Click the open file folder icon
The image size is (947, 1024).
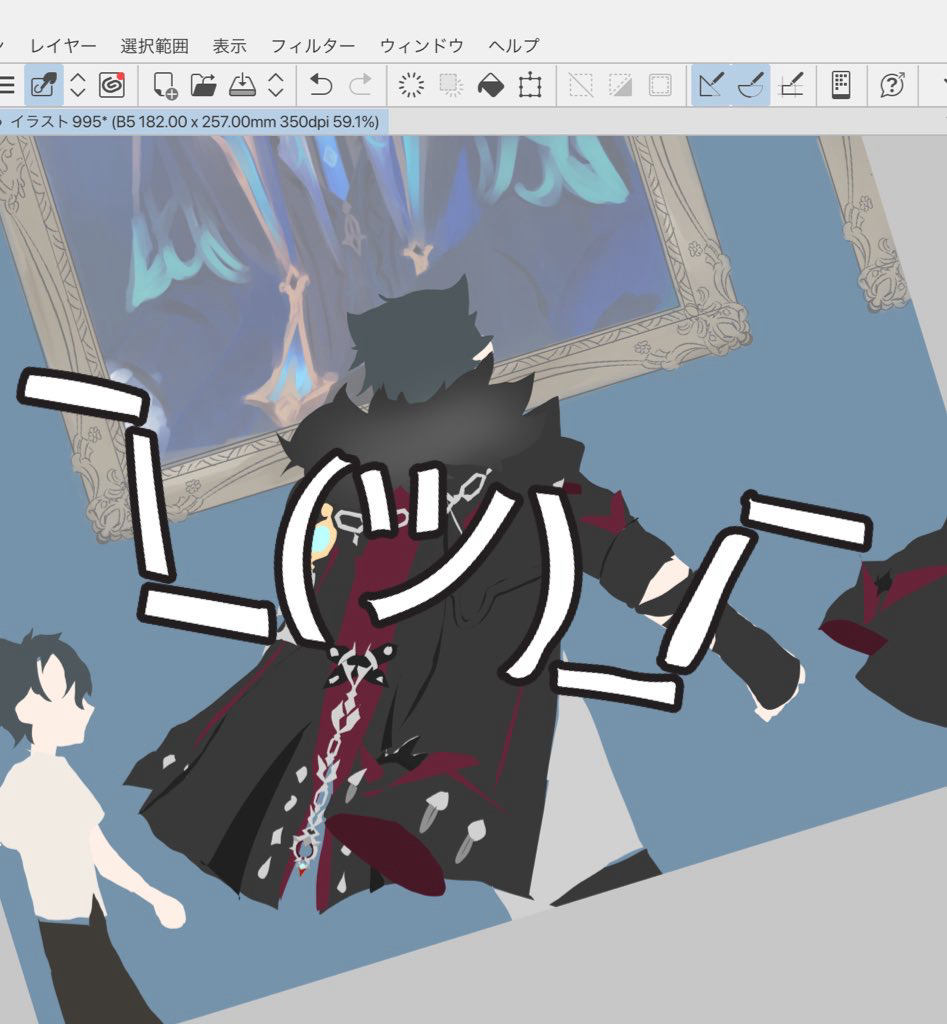[x=204, y=85]
